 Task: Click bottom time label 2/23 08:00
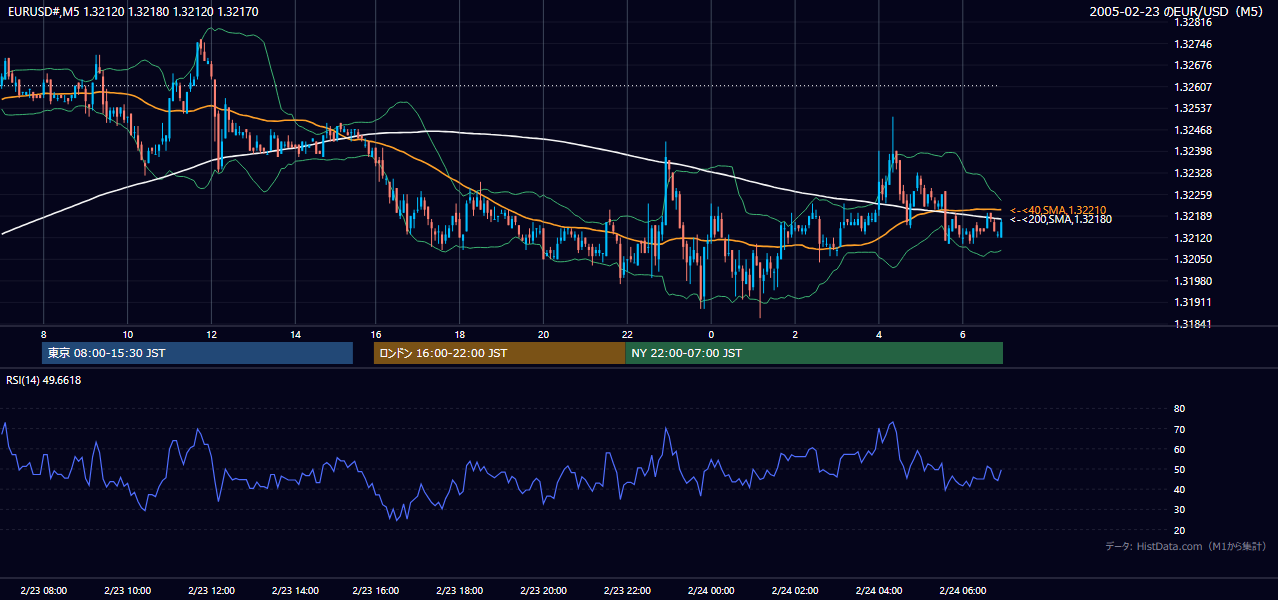pos(43,591)
